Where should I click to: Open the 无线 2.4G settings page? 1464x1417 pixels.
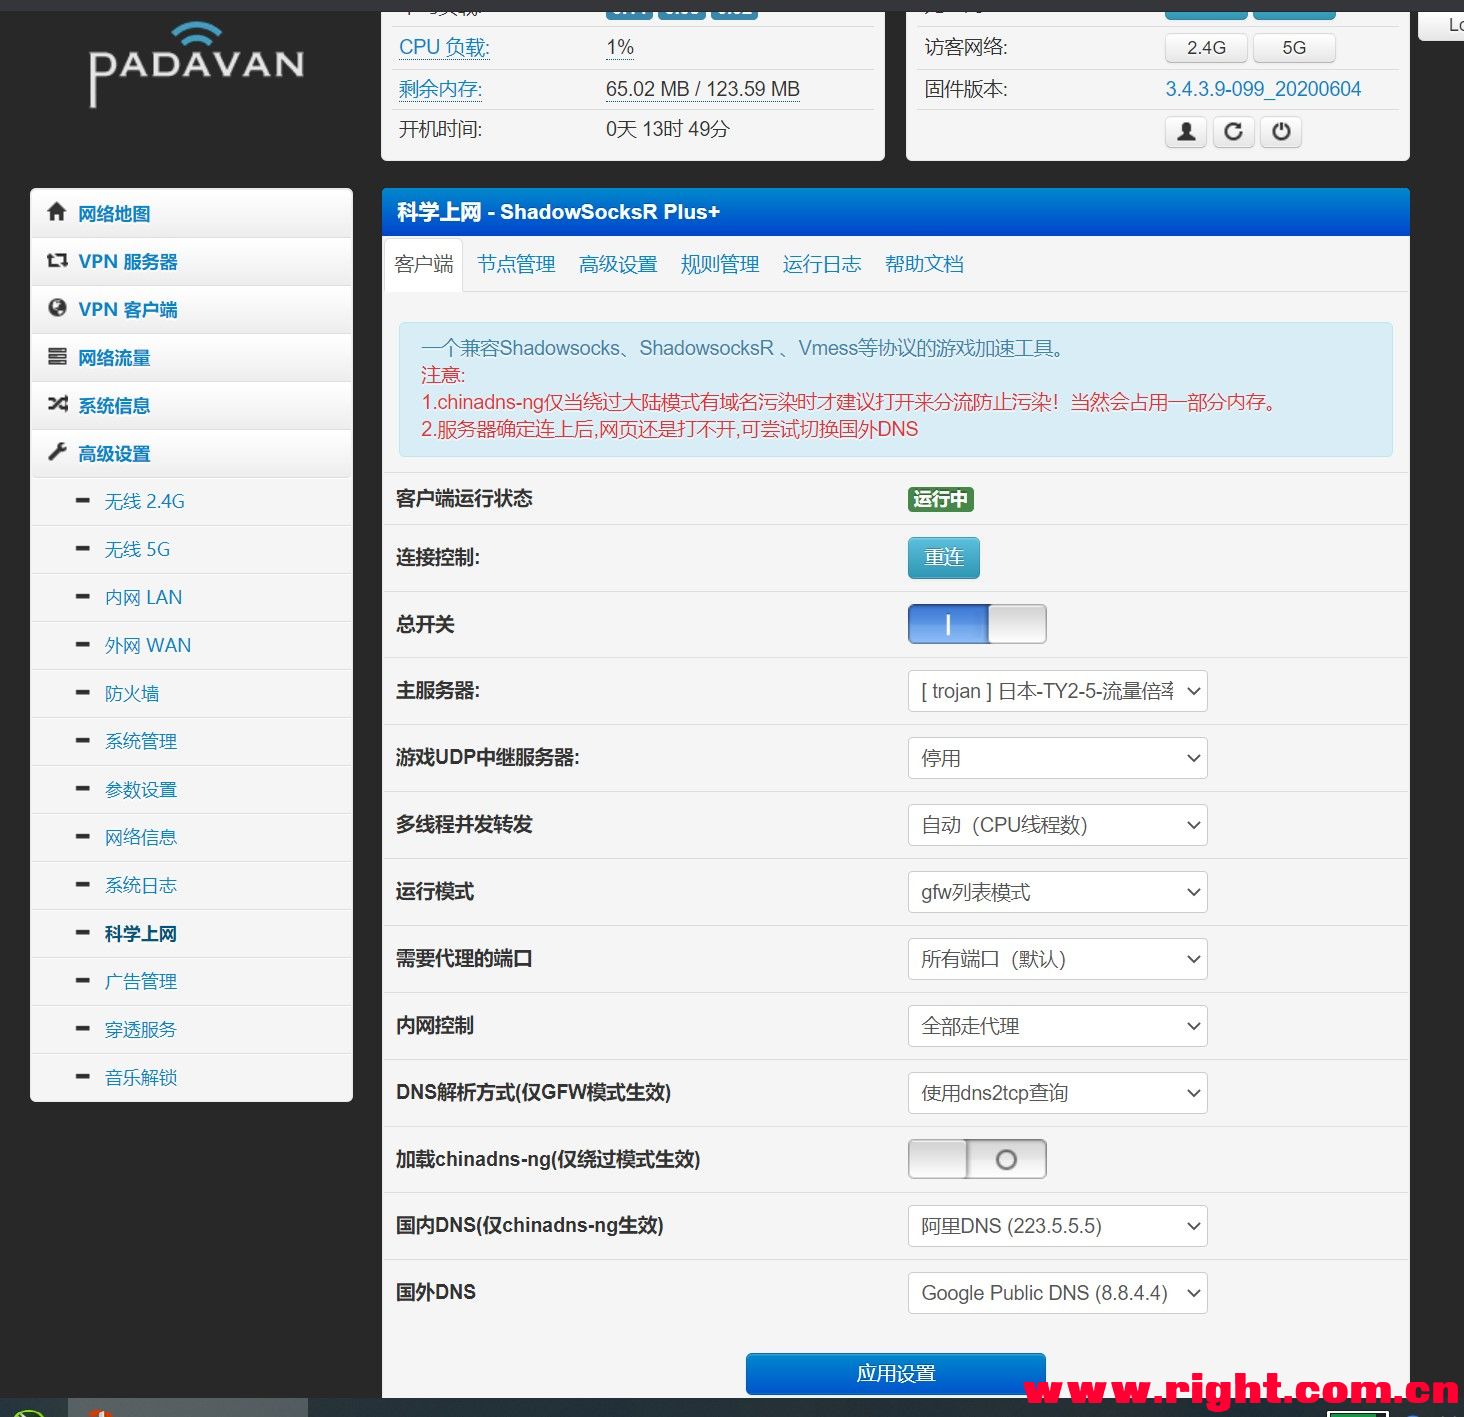[x=192, y=501]
